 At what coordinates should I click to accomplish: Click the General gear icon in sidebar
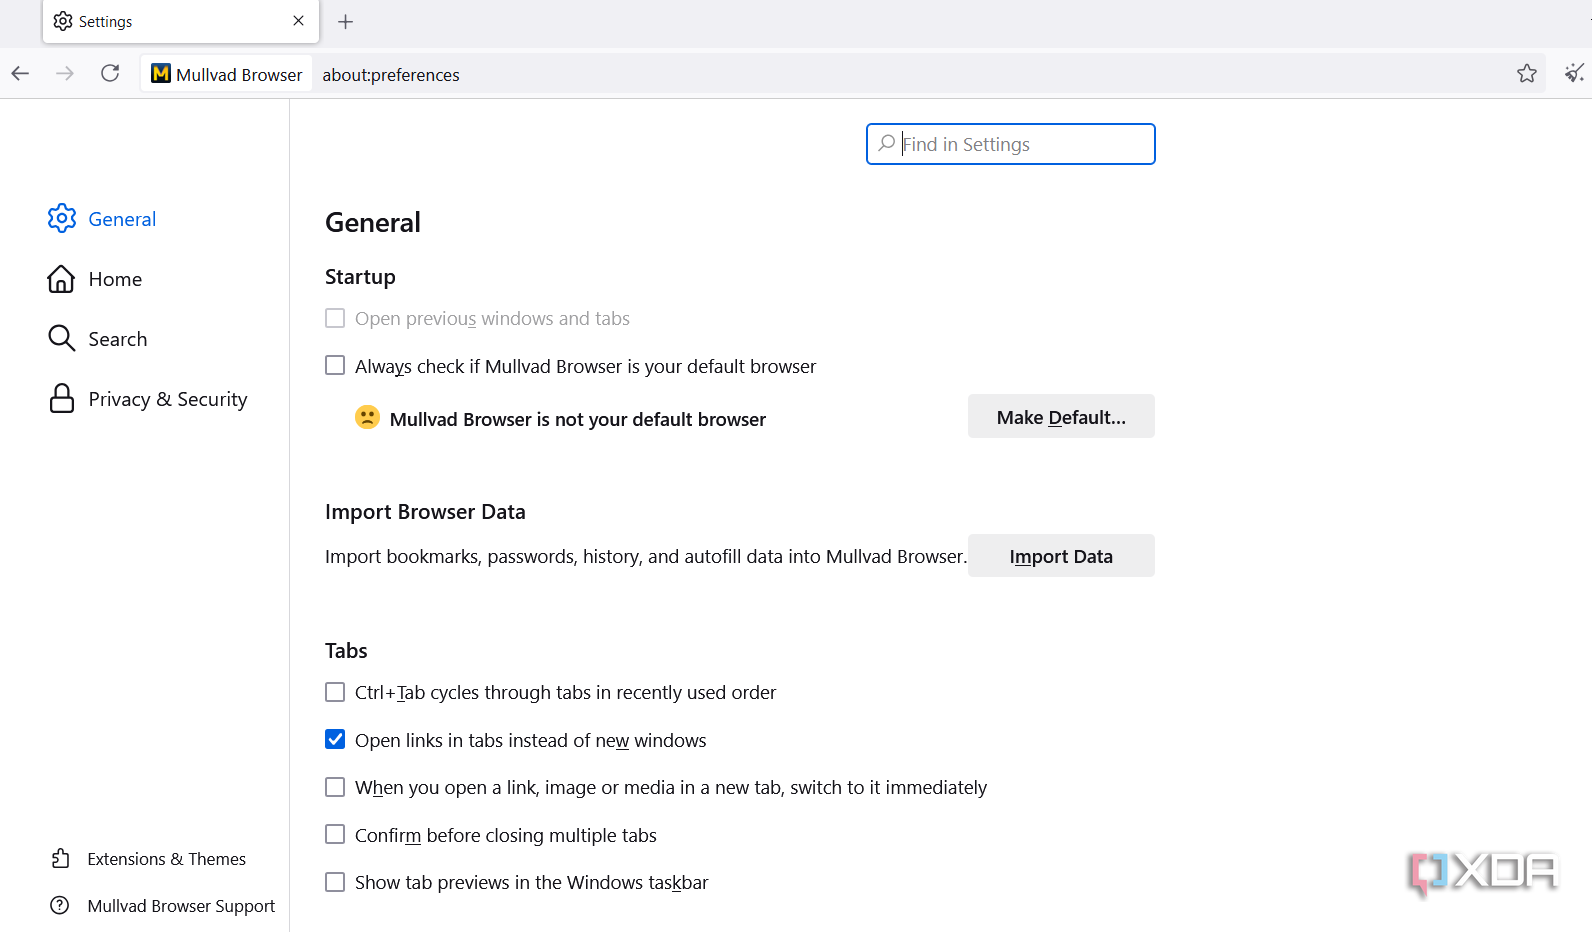62,218
